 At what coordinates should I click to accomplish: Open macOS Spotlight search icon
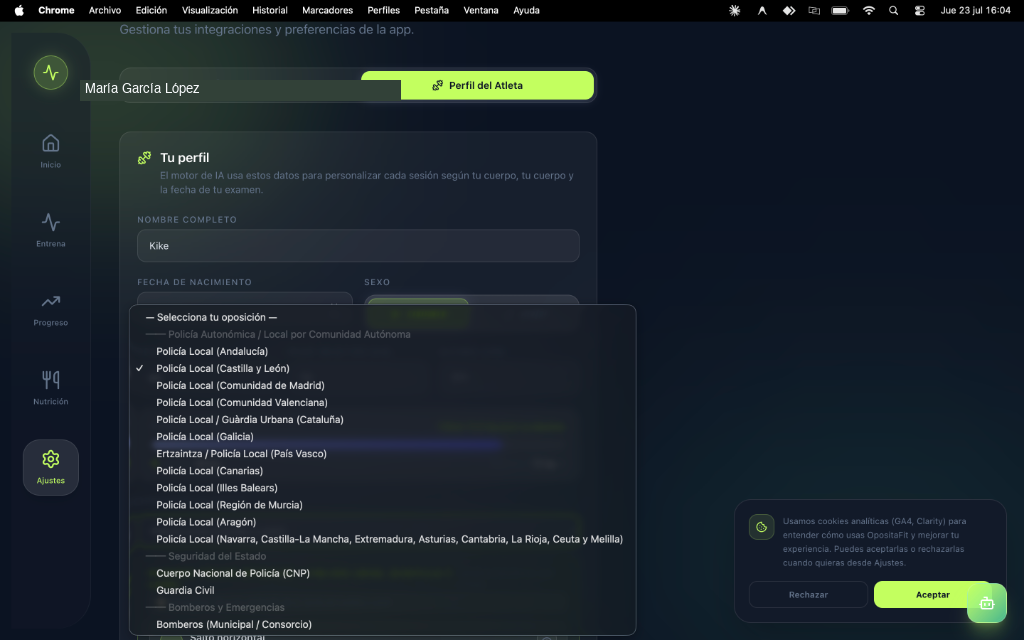(893, 10)
